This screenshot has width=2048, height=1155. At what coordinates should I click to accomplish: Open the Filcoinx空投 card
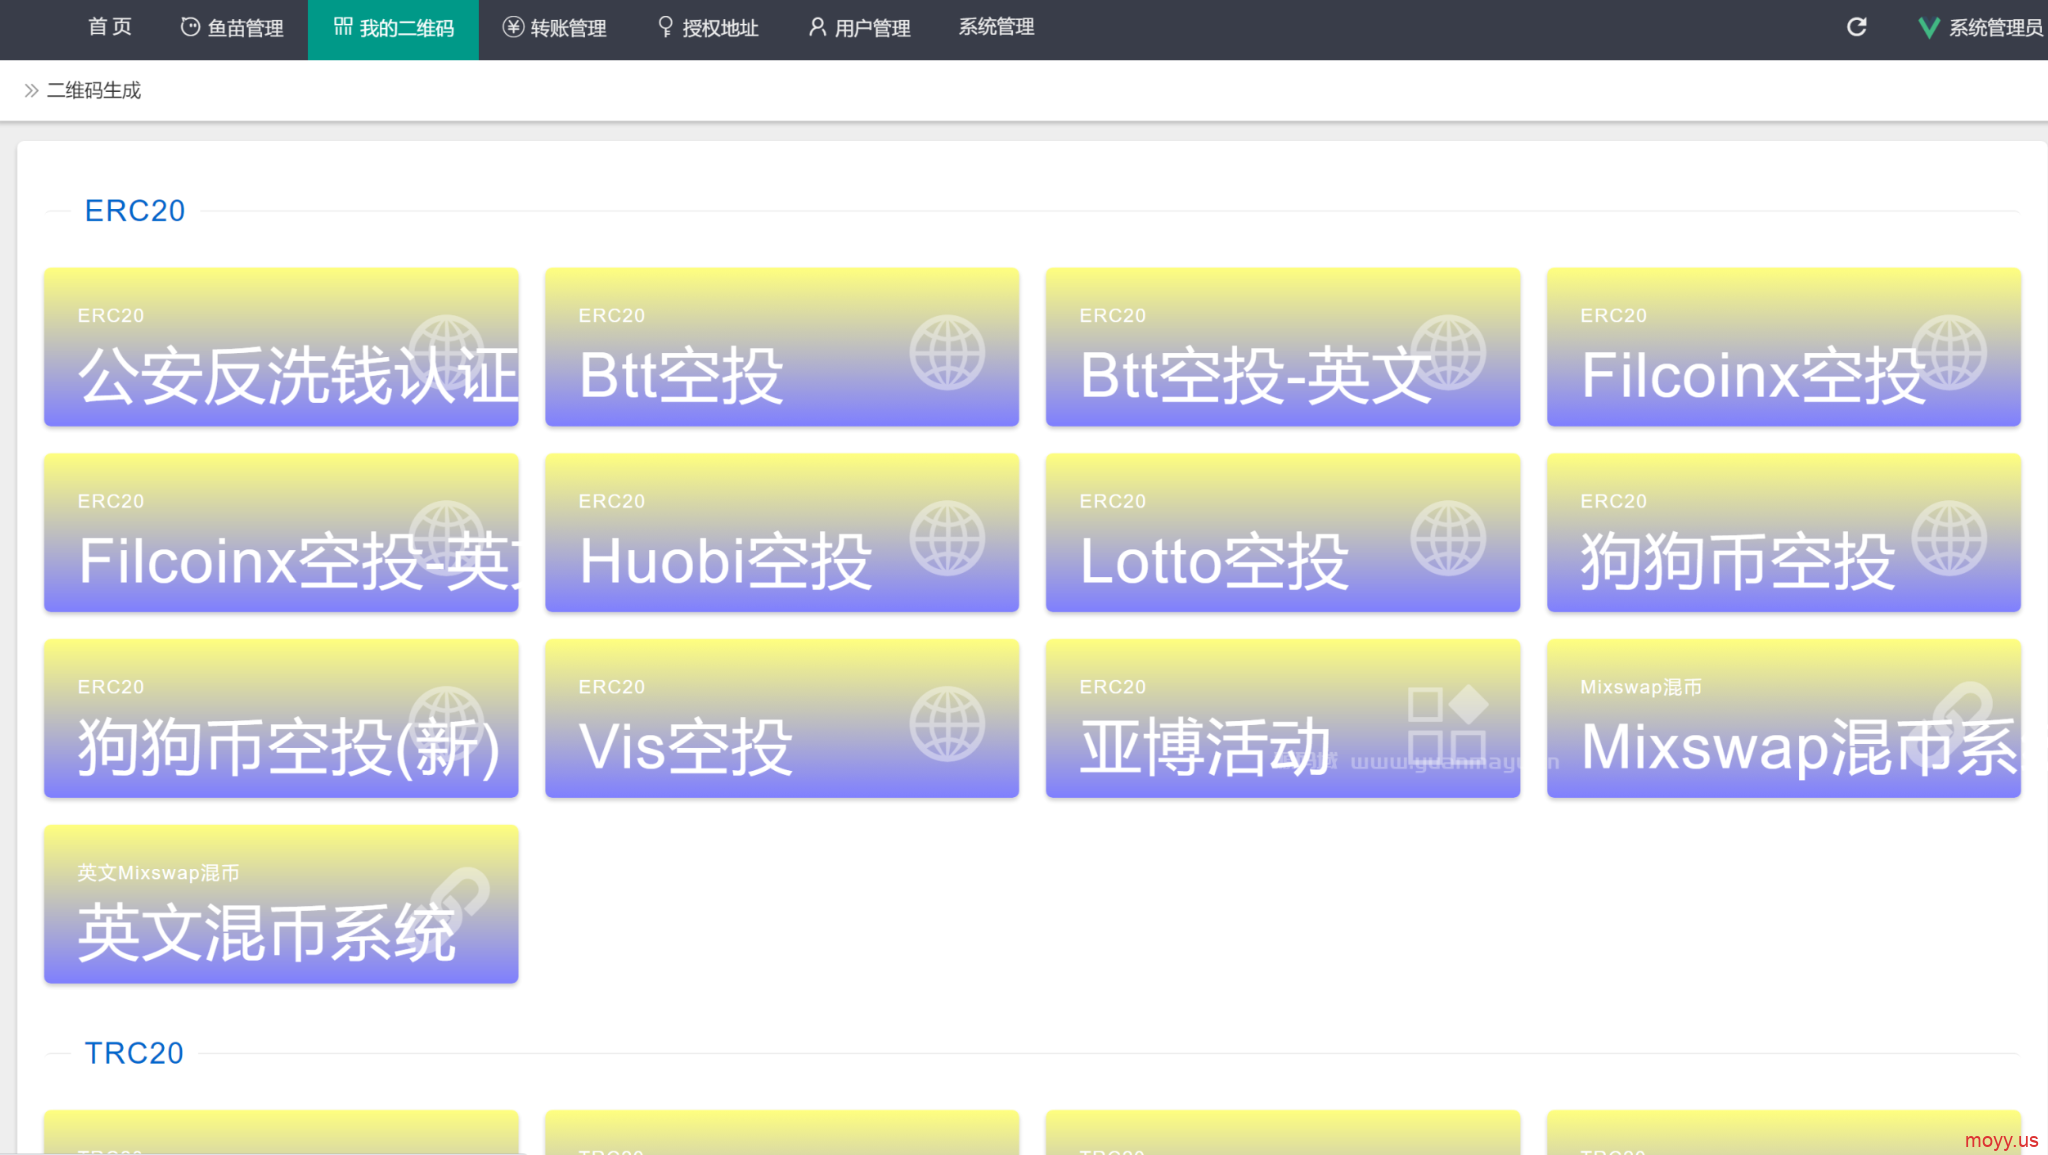pyautogui.click(x=1784, y=347)
